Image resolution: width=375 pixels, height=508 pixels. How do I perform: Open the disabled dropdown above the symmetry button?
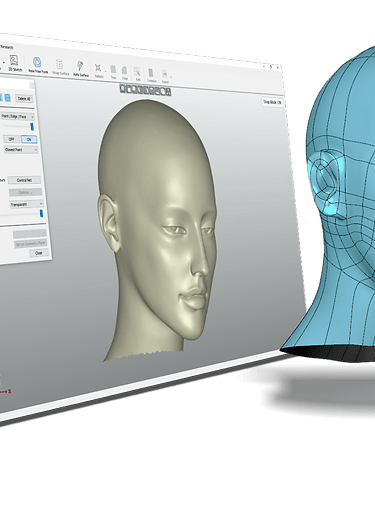[29, 234]
